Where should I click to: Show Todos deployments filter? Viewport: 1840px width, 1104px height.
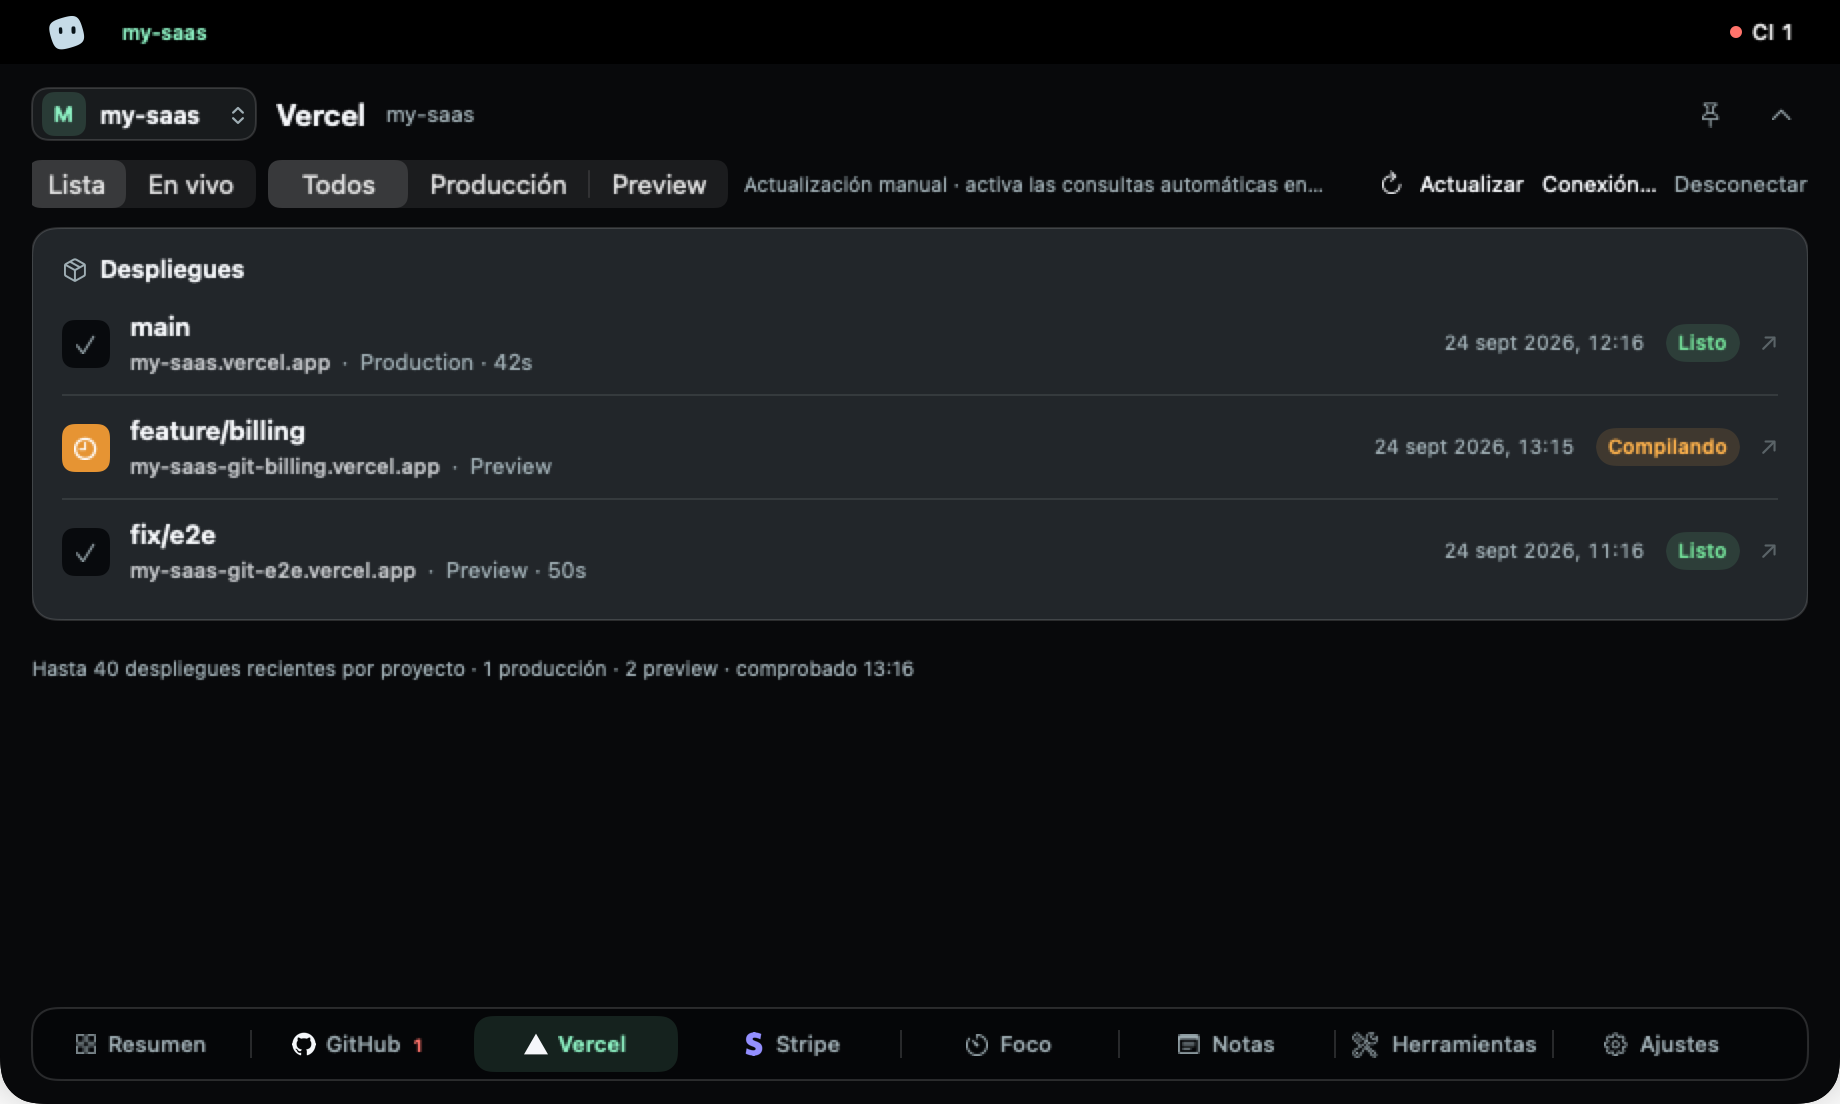[338, 184]
